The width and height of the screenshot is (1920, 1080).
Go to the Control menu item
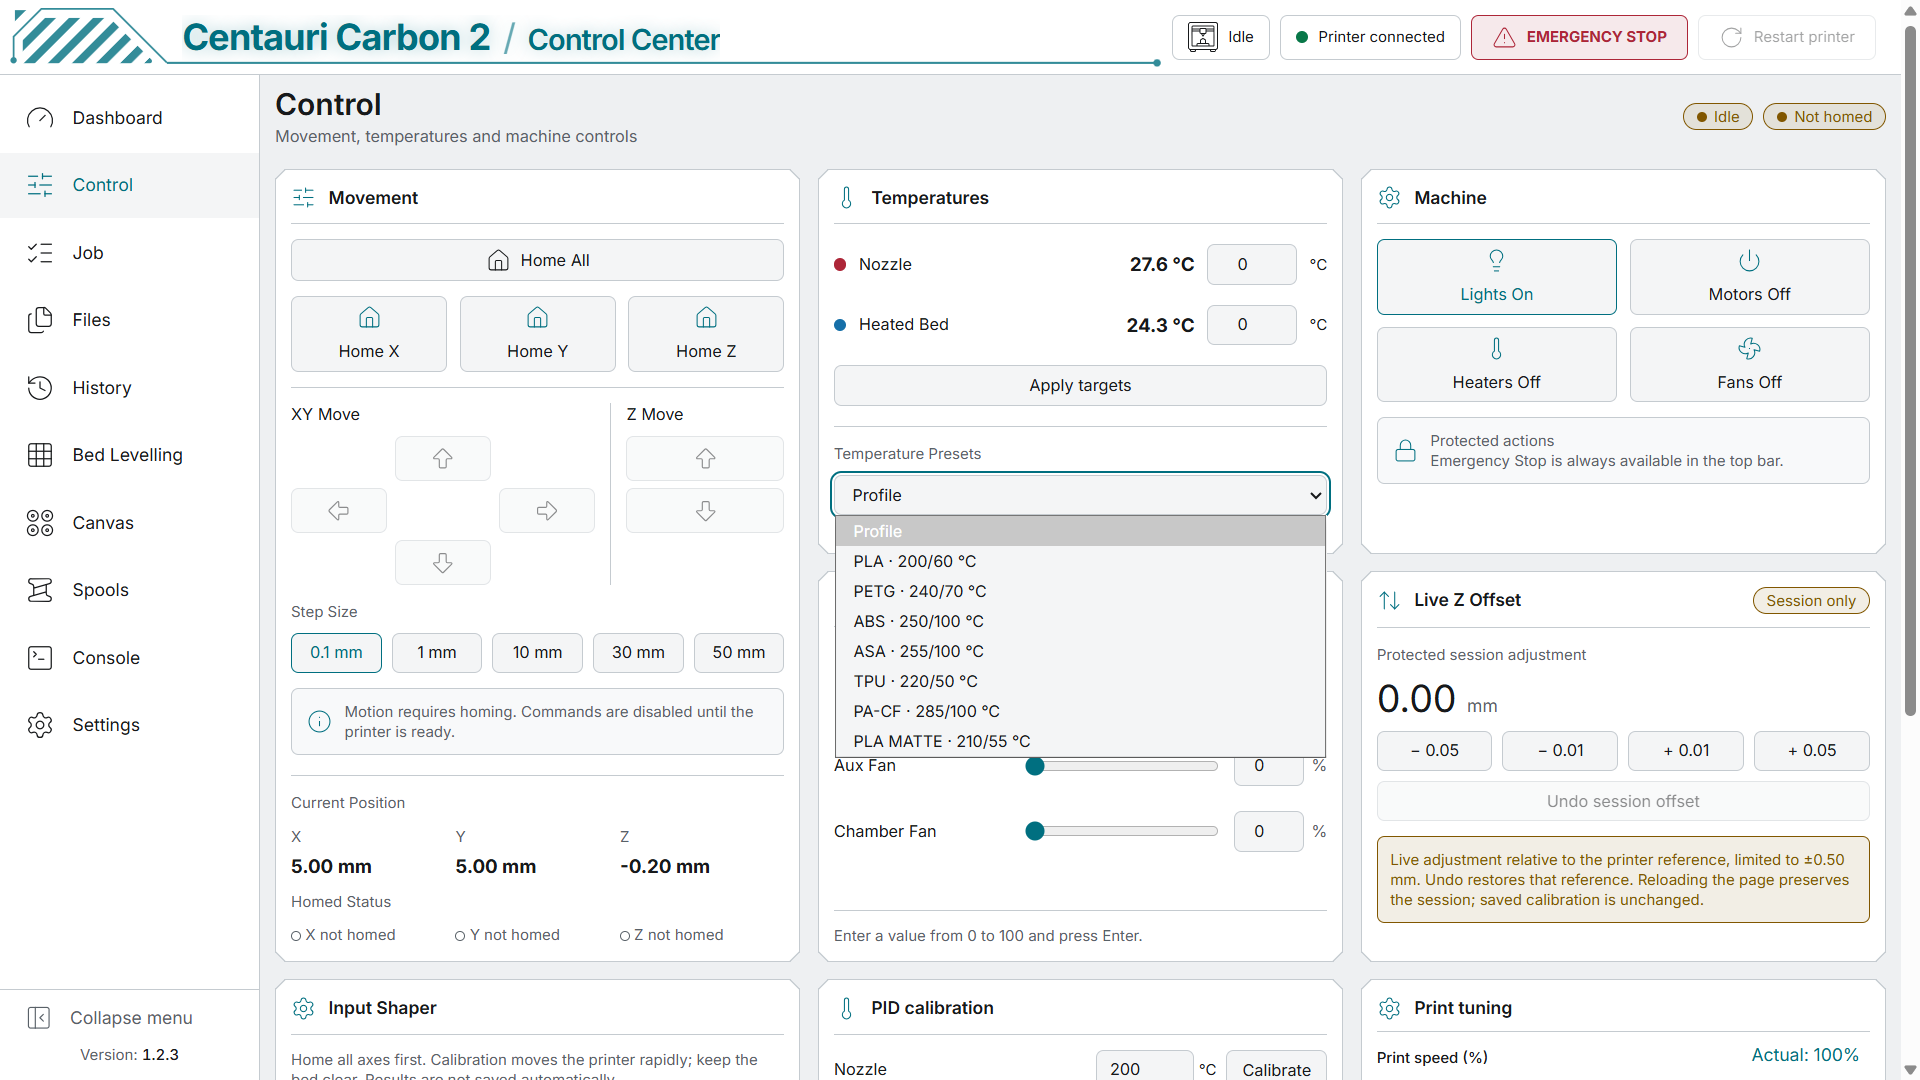(x=130, y=185)
